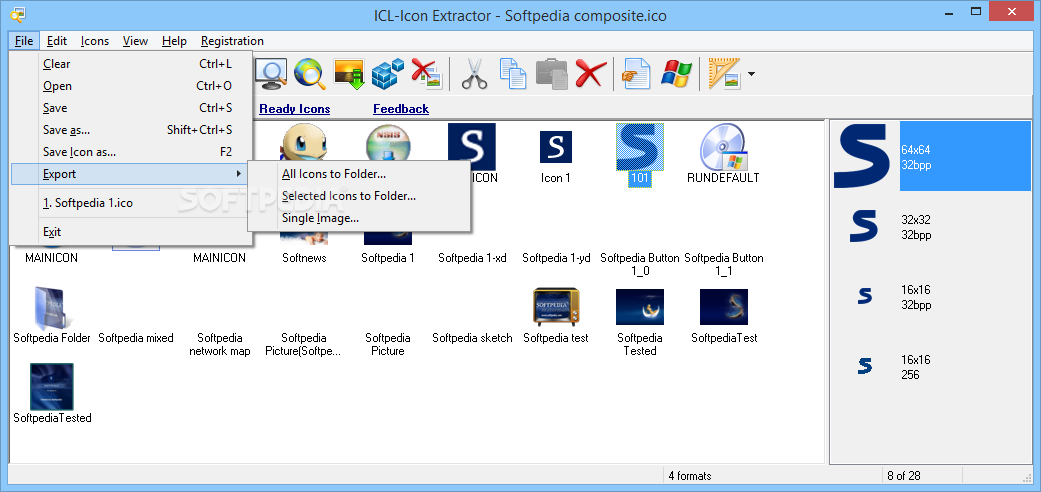Choose Save Icon as... menu entry
Image resolution: width=1041 pixels, height=492 pixels.
pos(131,151)
